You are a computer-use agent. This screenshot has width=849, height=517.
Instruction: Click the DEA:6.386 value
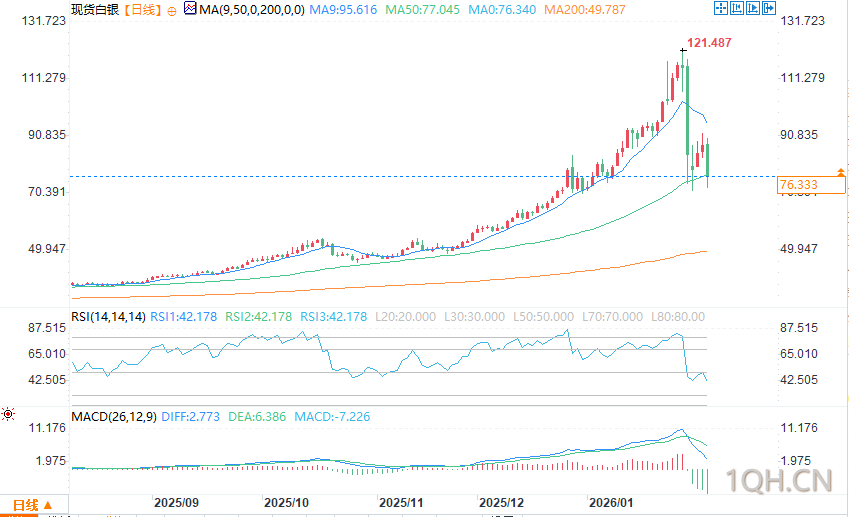coord(257,417)
